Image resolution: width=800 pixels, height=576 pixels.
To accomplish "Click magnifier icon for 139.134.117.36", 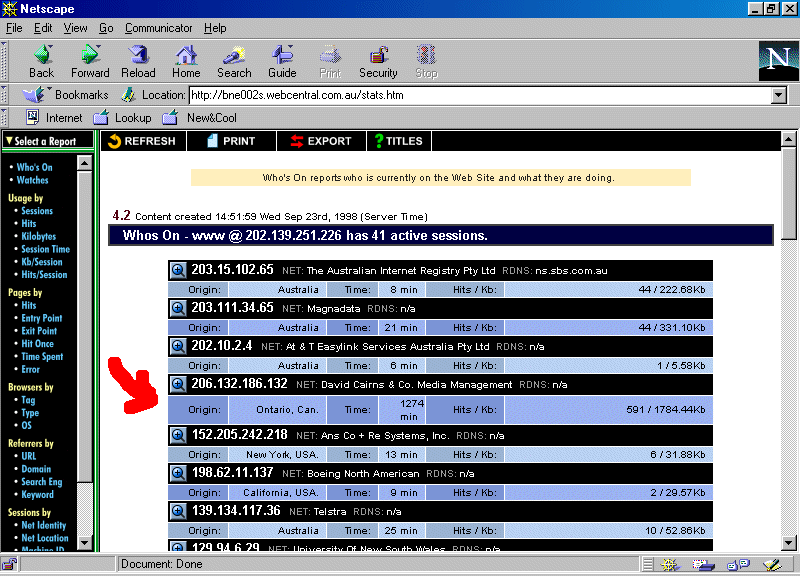I will [178, 511].
